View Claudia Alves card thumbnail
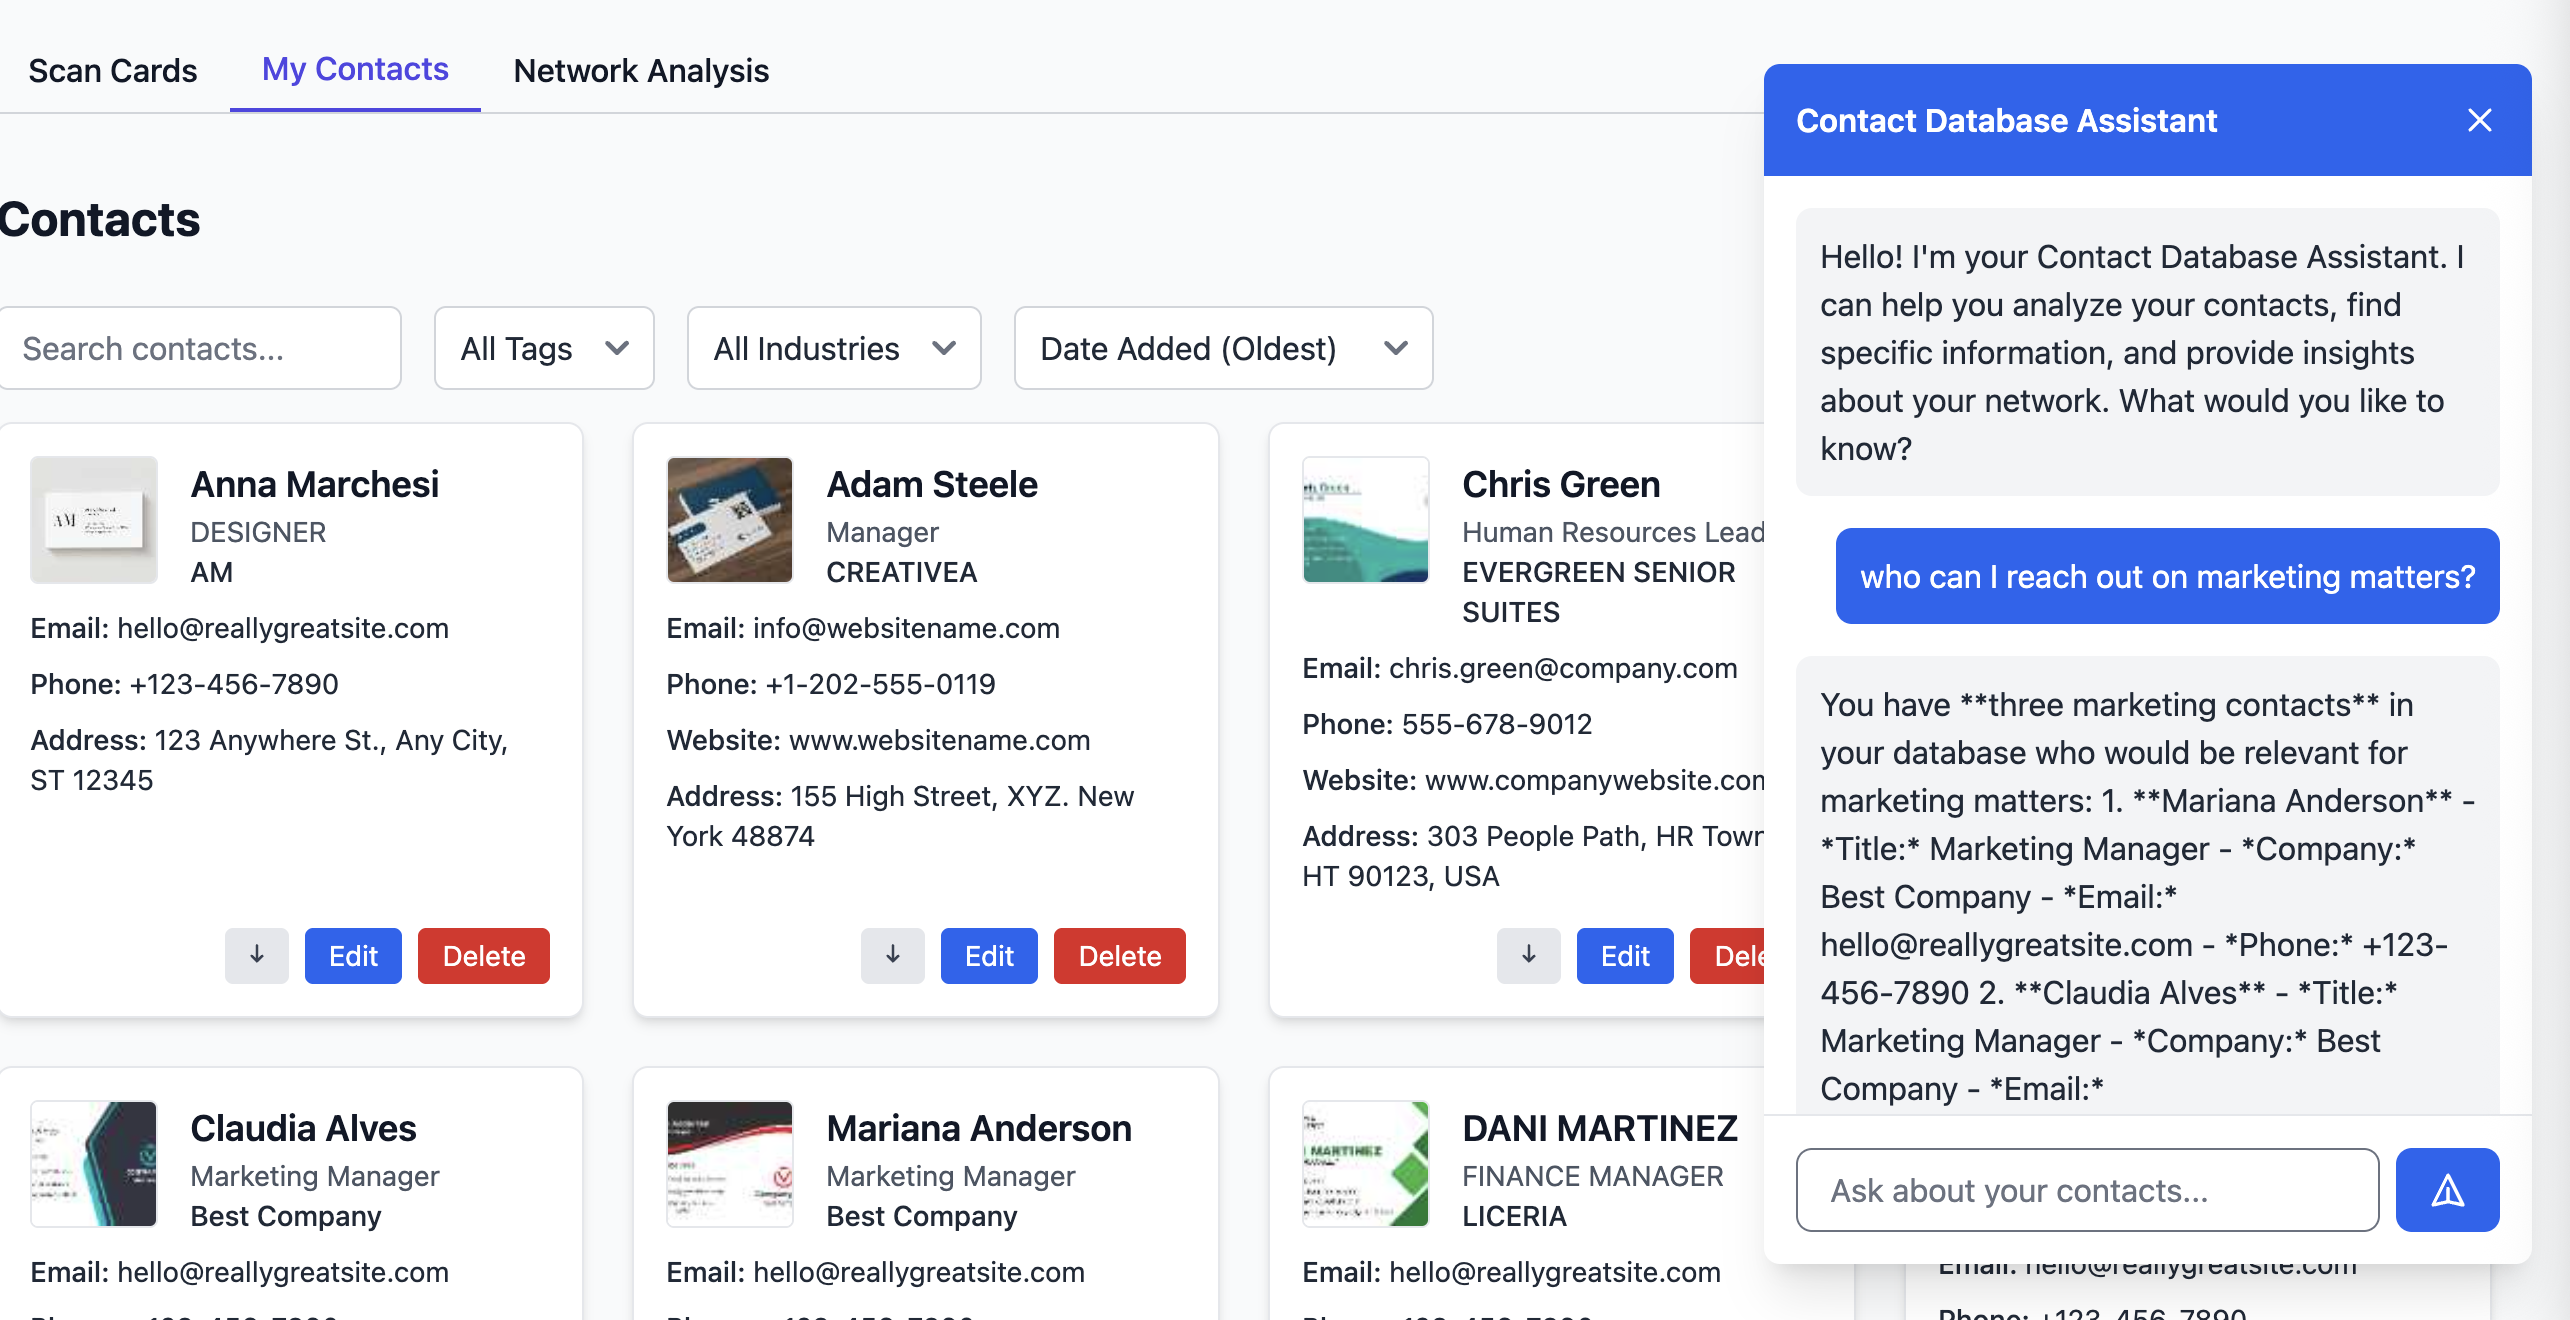The height and width of the screenshot is (1320, 2570). pyautogui.click(x=94, y=1164)
